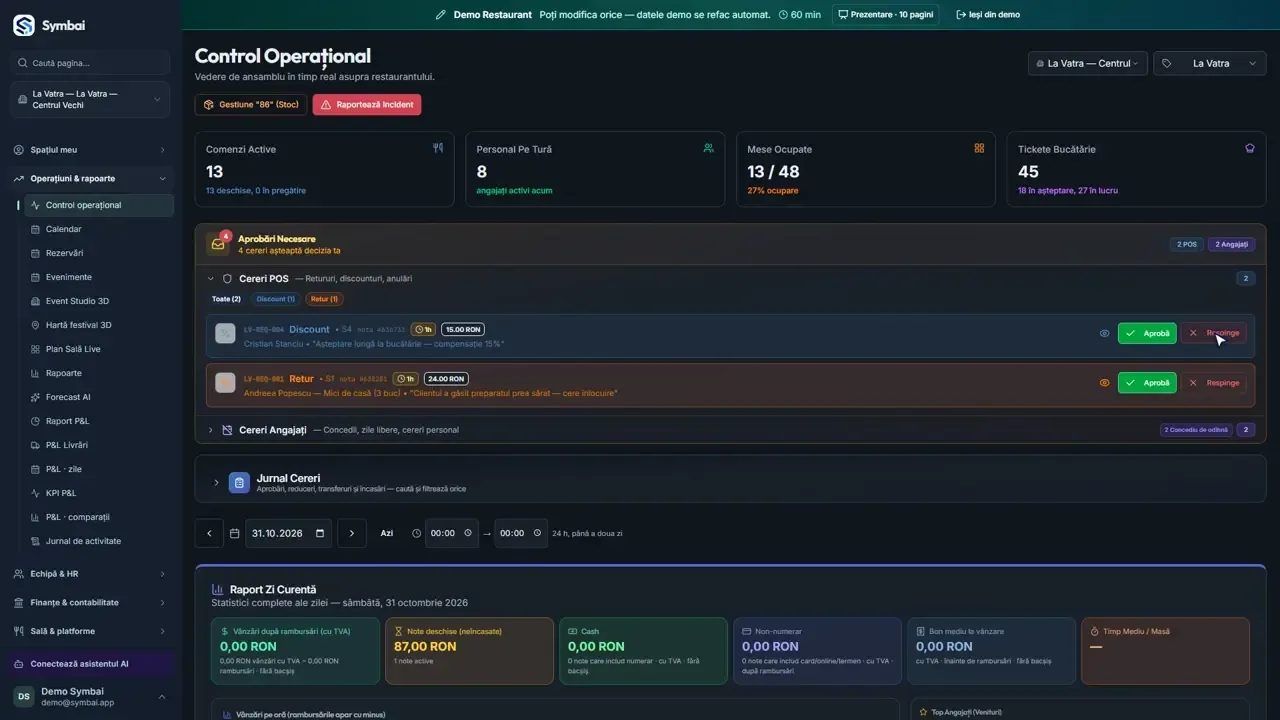Select the Discount (1) filter tab
The image size is (1280, 720).
276,299
